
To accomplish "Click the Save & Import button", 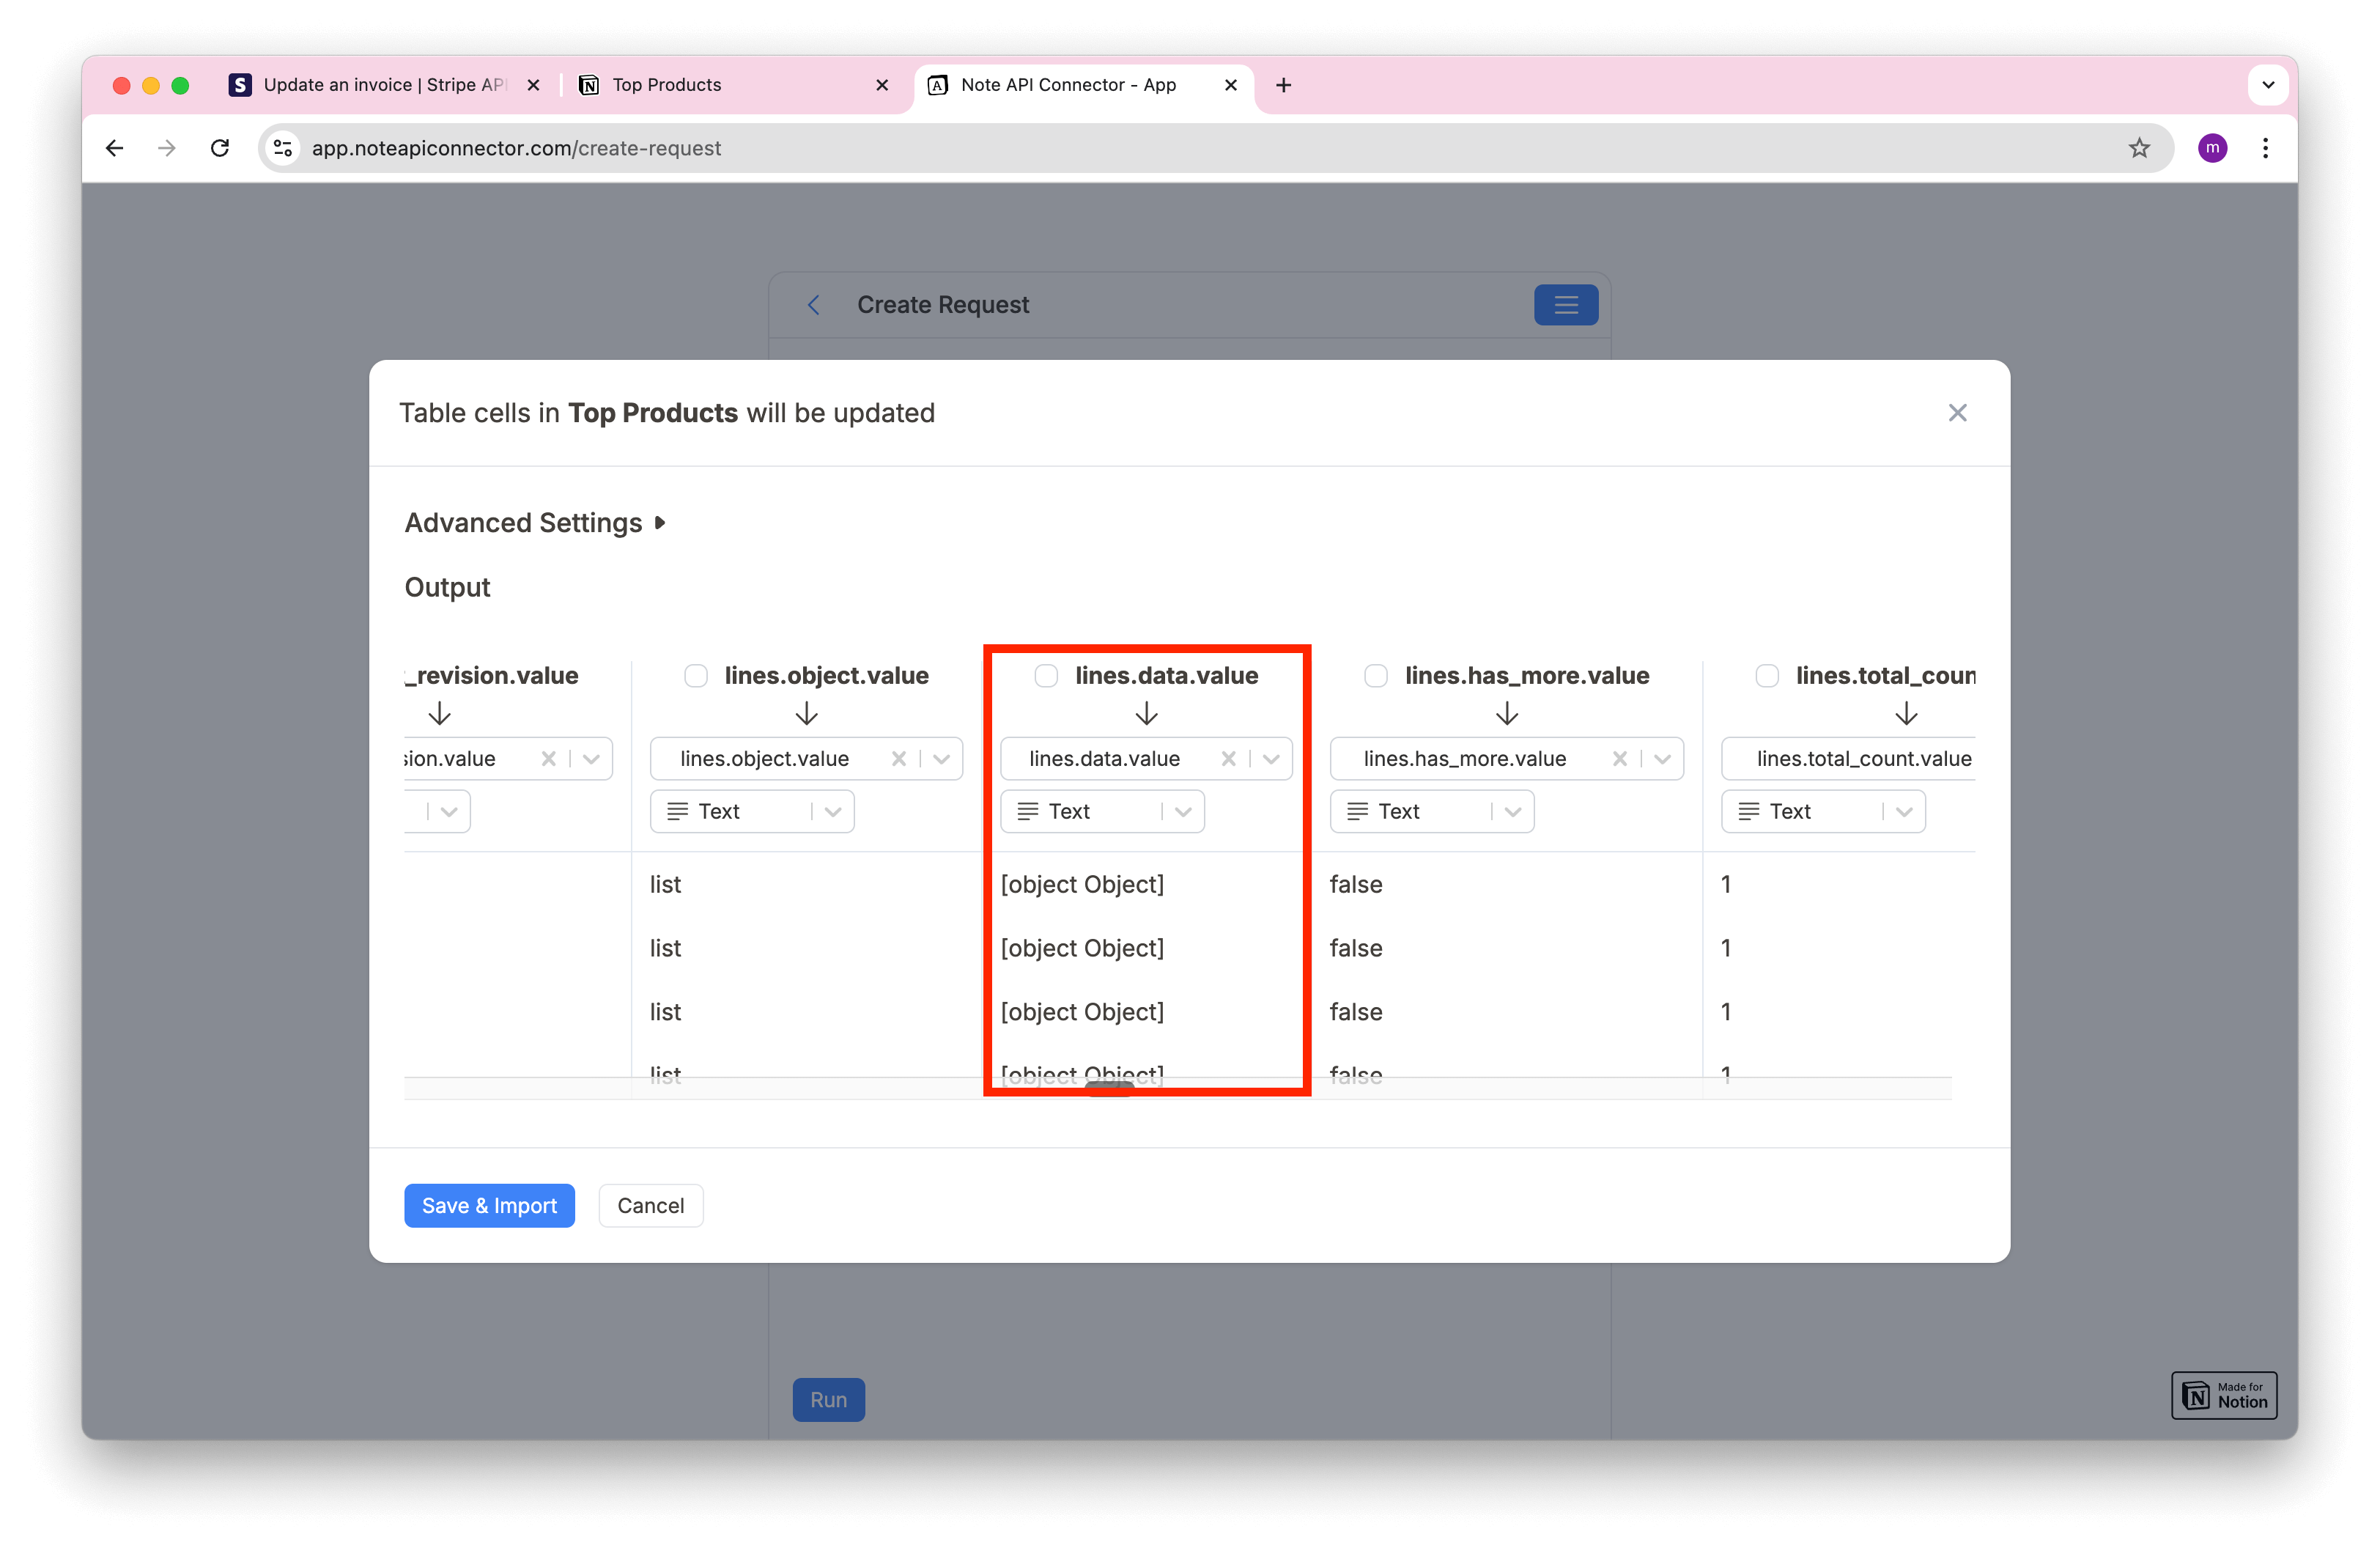I will coord(489,1204).
